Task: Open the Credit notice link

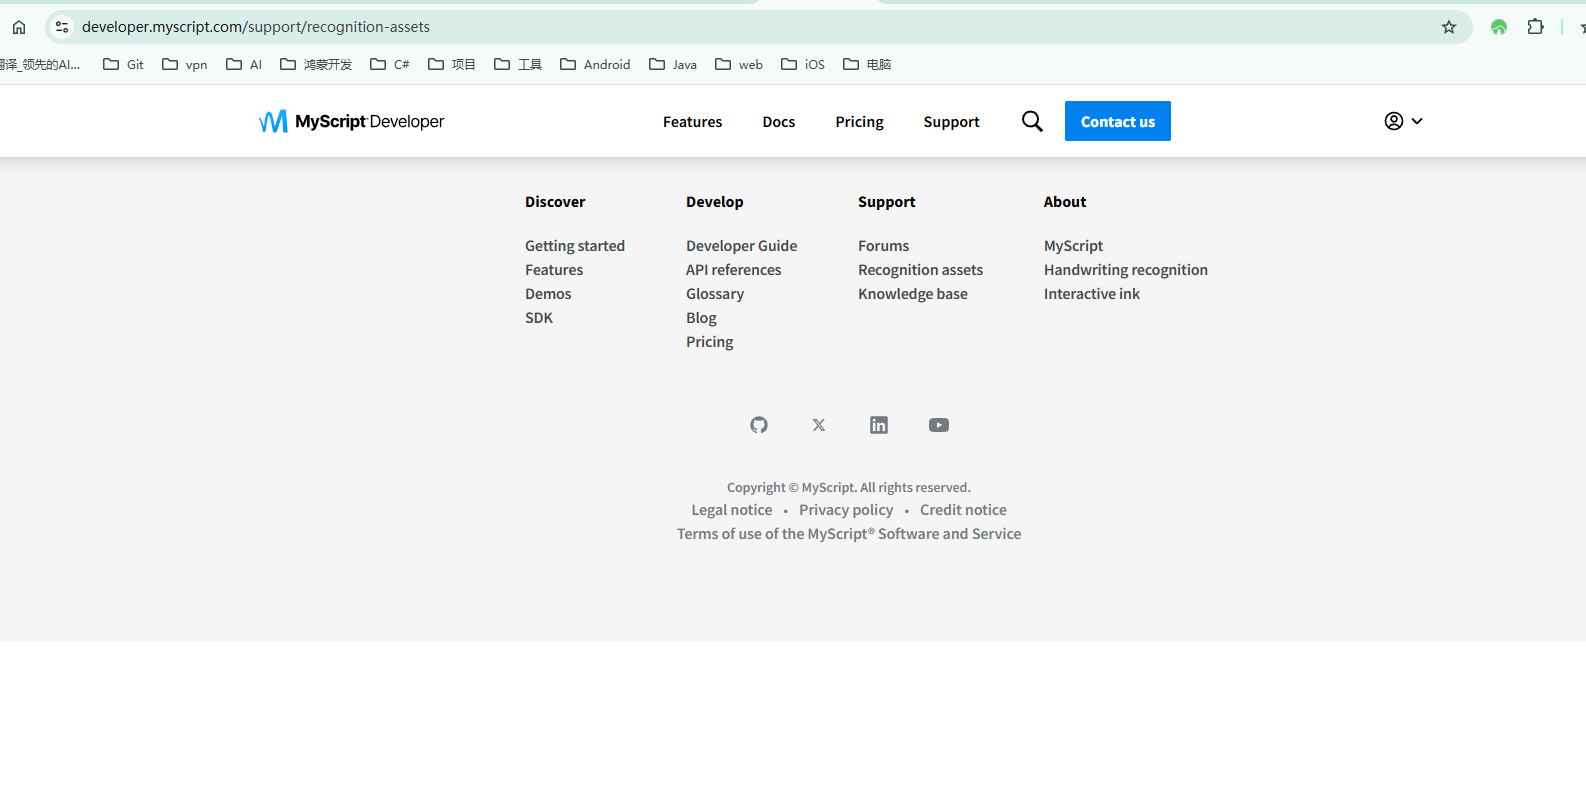Action: 963,510
